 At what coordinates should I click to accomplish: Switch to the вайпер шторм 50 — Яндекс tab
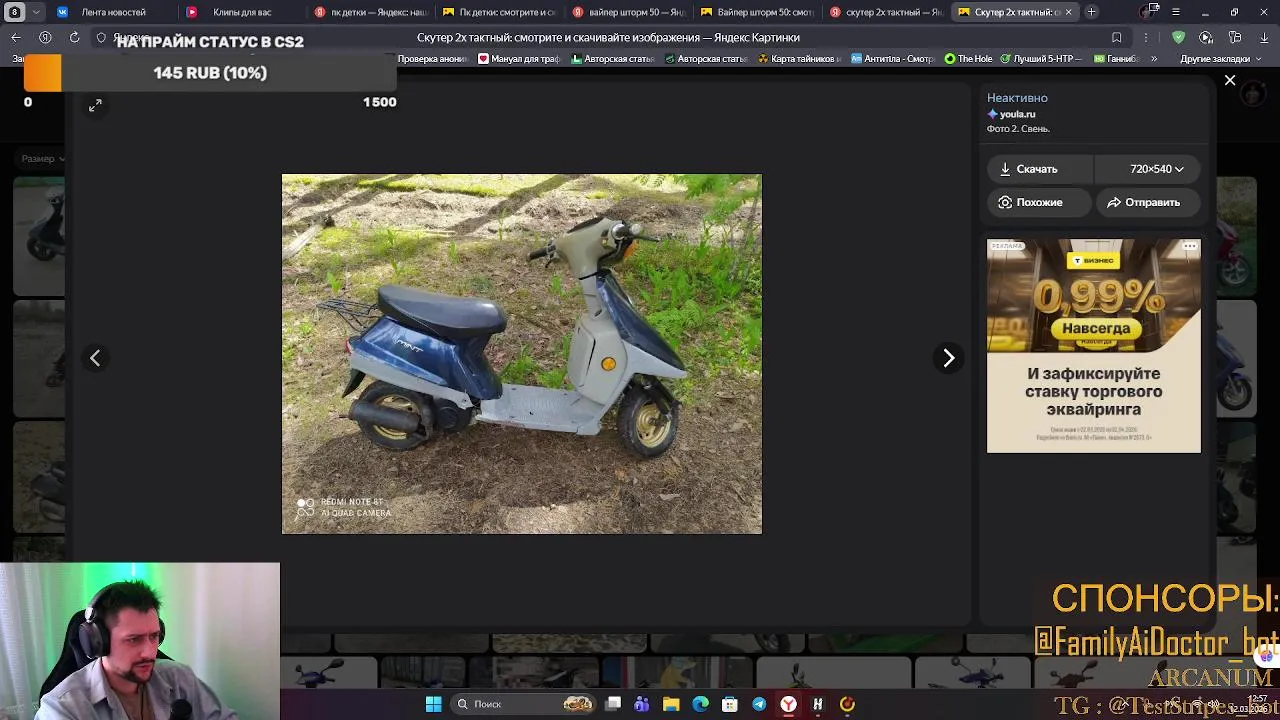pyautogui.click(x=628, y=12)
